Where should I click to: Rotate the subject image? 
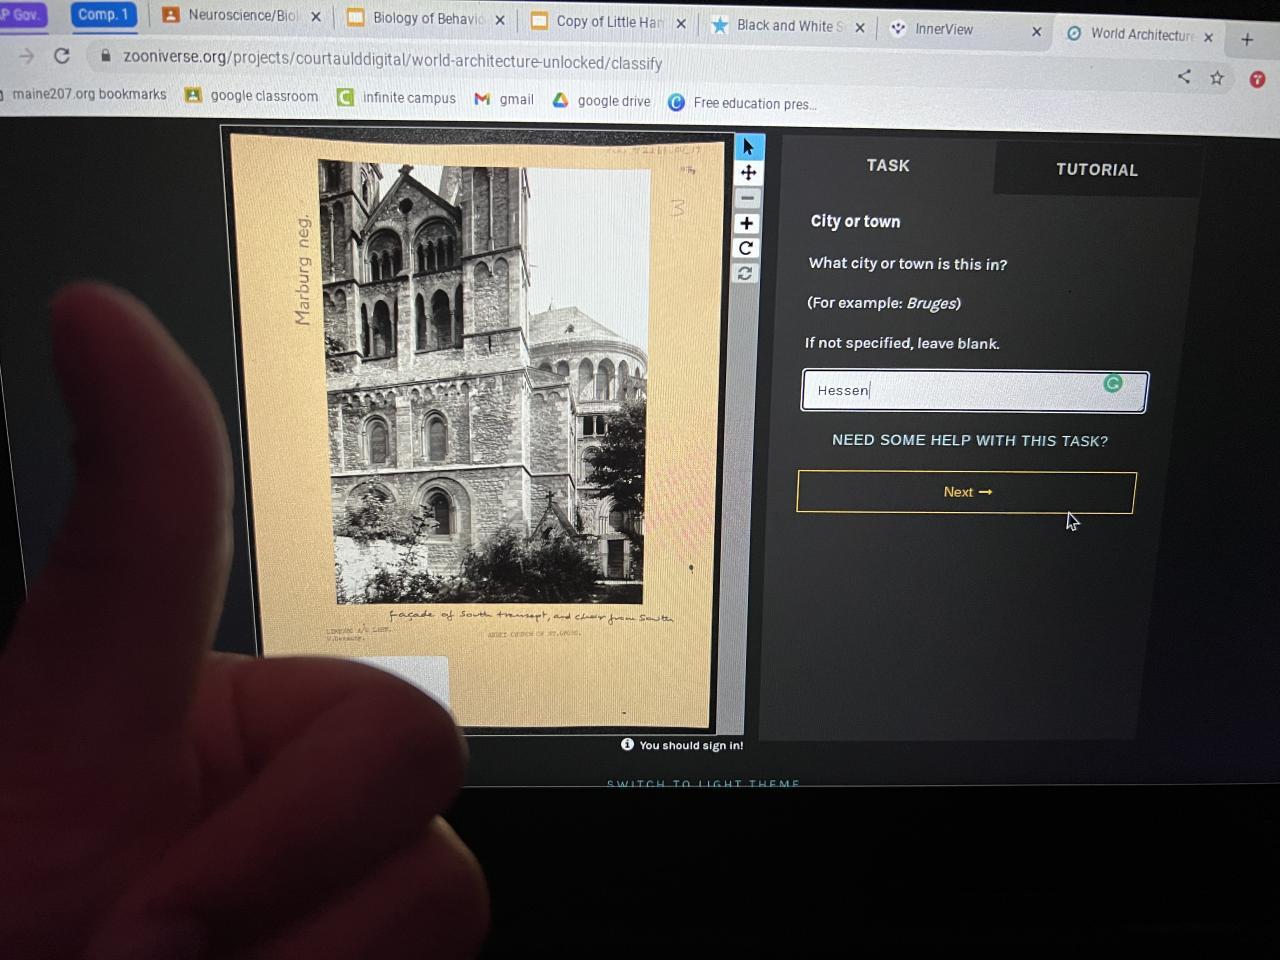[746, 248]
